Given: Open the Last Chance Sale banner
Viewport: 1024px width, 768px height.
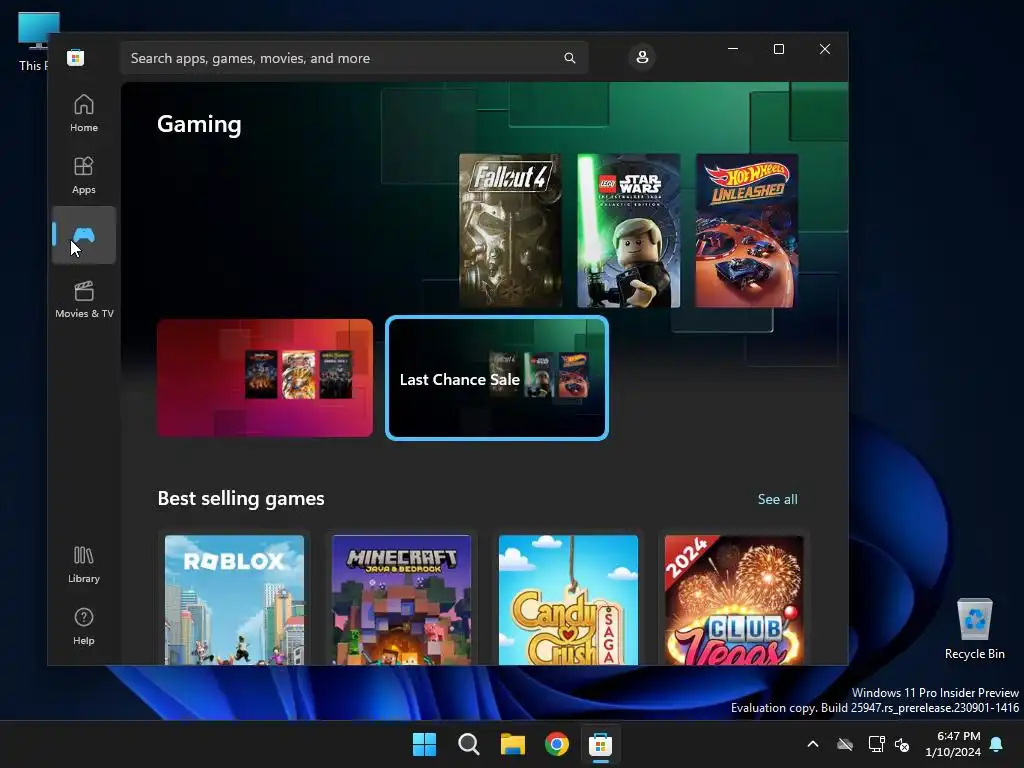Looking at the screenshot, I should [x=497, y=378].
